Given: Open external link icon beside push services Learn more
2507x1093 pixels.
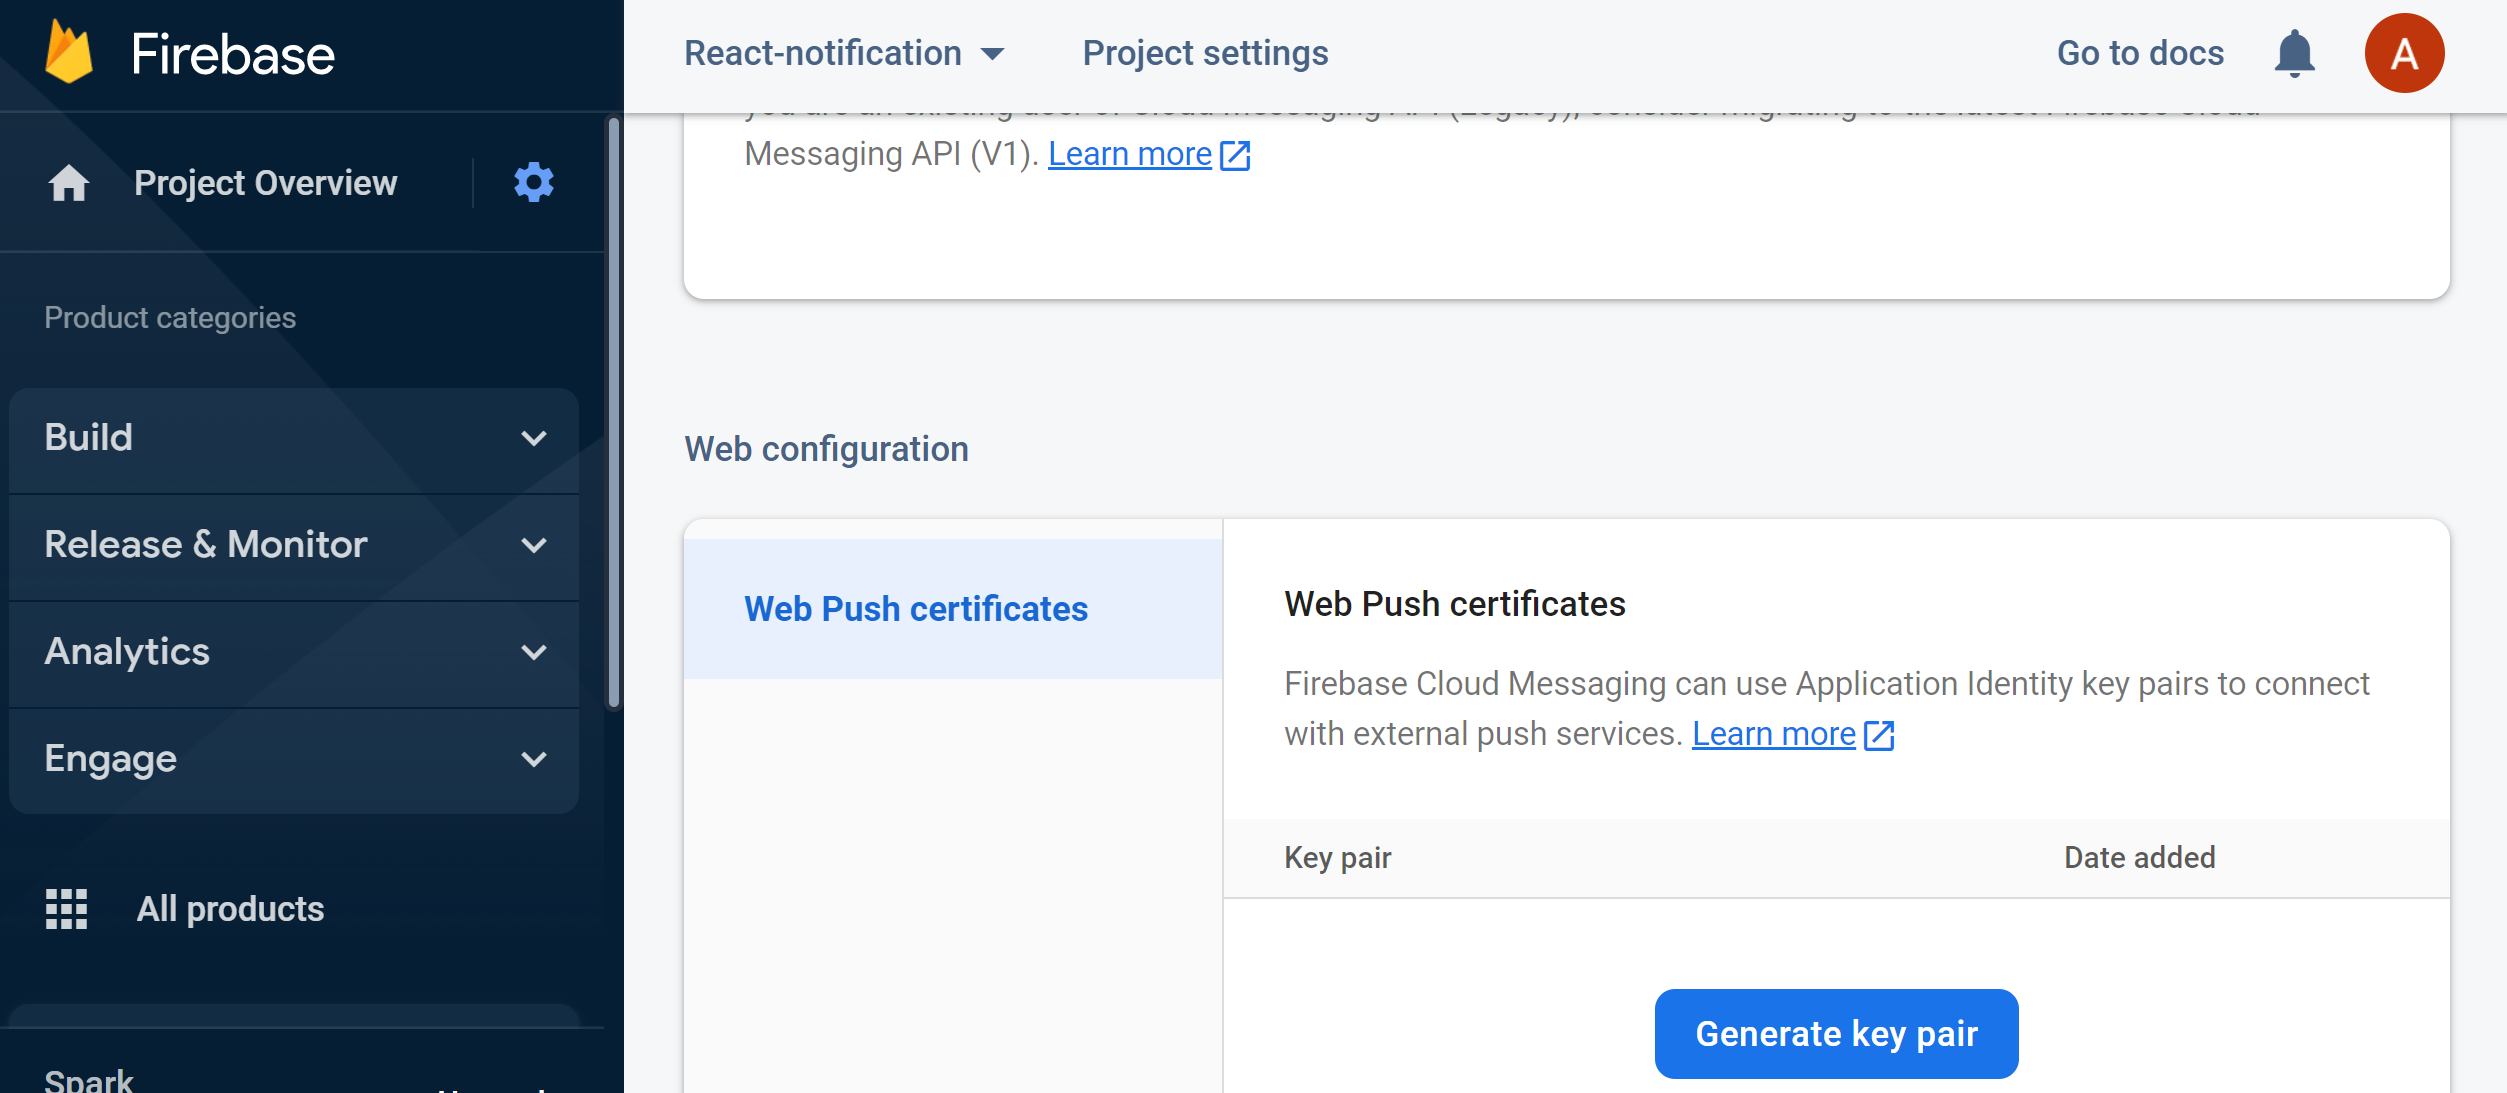Looking at the screenshot, I should coord(1879,735).
